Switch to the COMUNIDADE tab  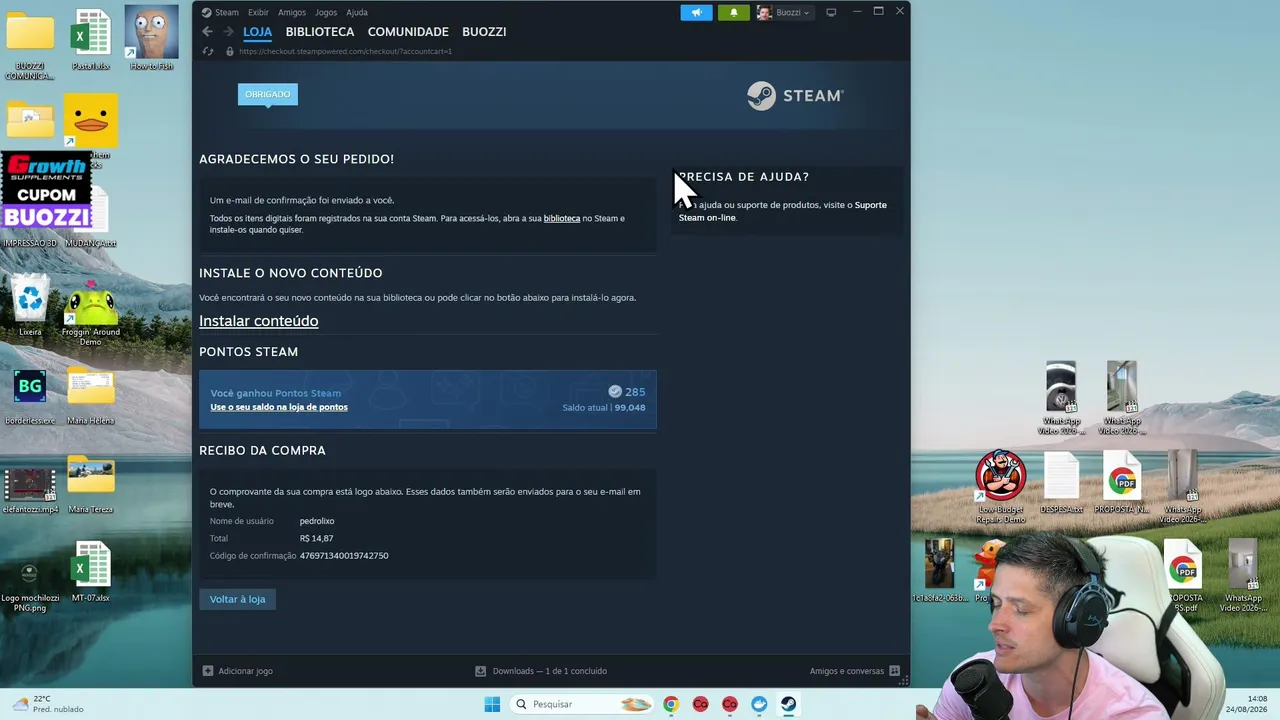[x=408, y=32]
